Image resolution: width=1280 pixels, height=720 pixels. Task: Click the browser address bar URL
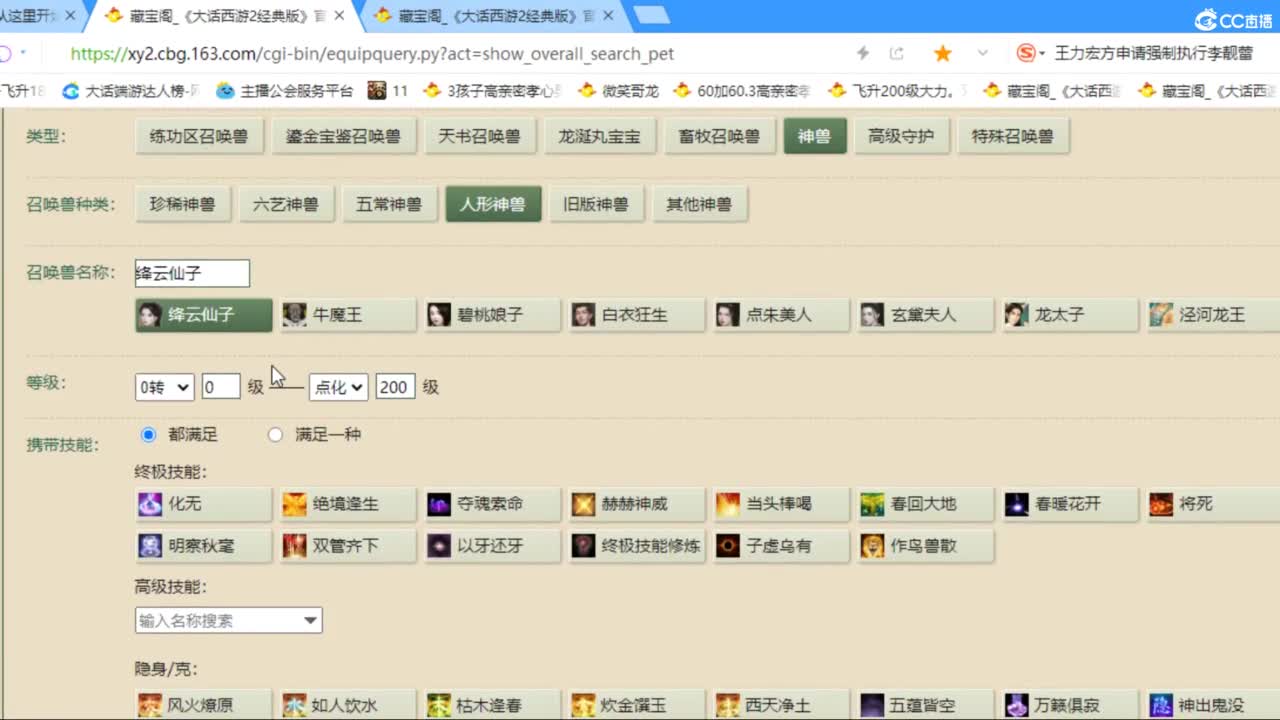373,54
